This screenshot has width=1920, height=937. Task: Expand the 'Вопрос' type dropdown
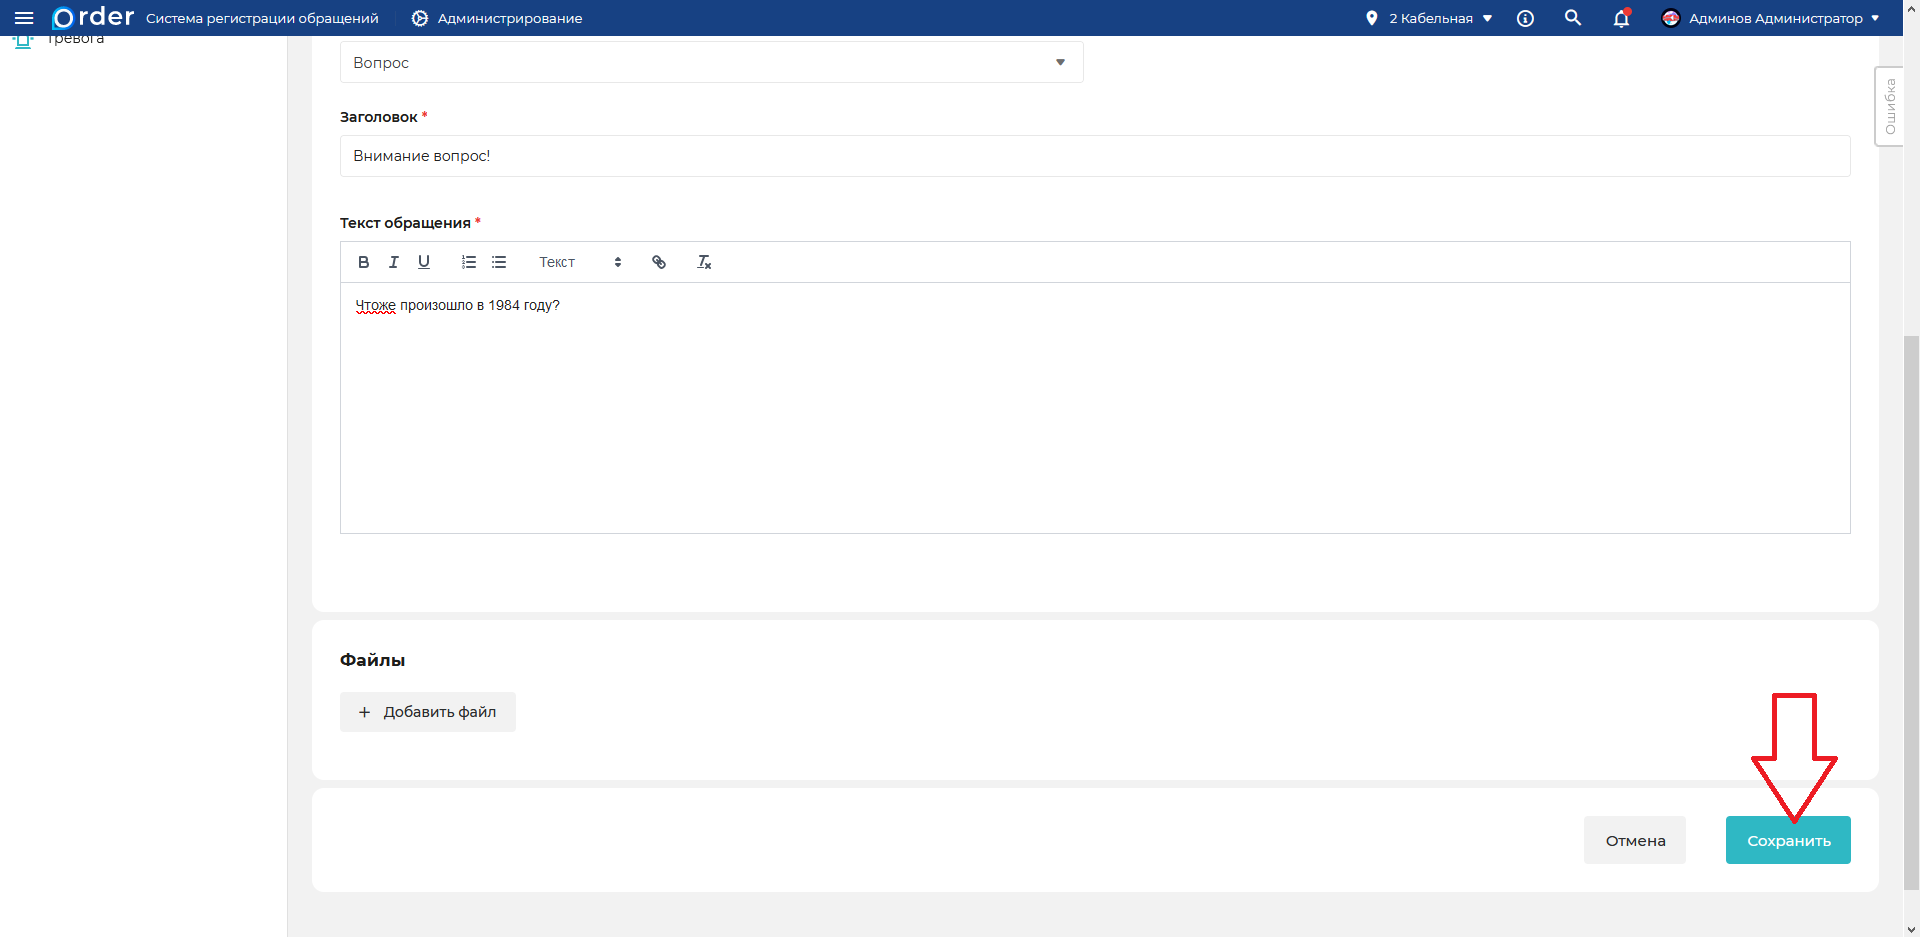pos(711,62)
